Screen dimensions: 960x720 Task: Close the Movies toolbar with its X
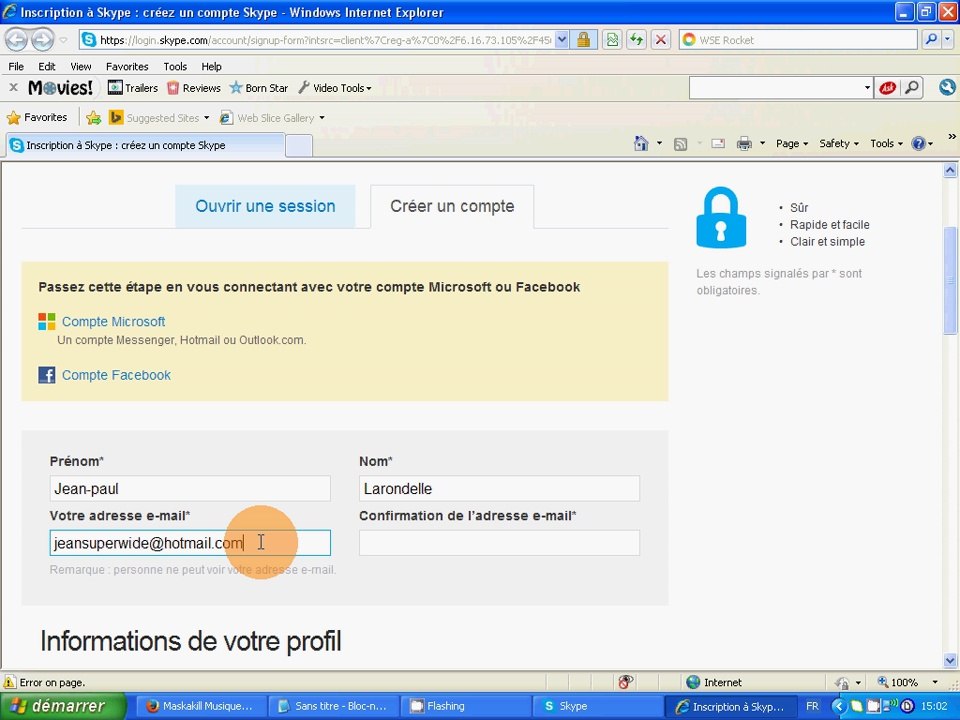pyautogui.click(x=13, y=88)
